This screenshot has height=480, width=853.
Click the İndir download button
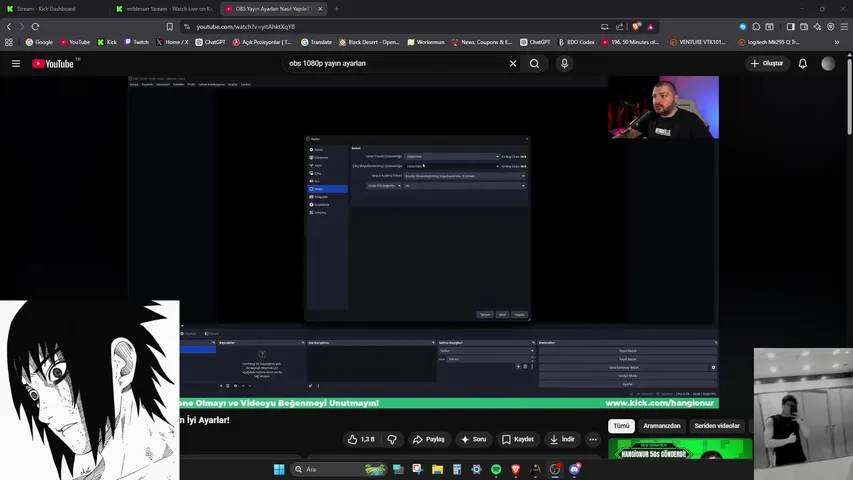(563, 439)
